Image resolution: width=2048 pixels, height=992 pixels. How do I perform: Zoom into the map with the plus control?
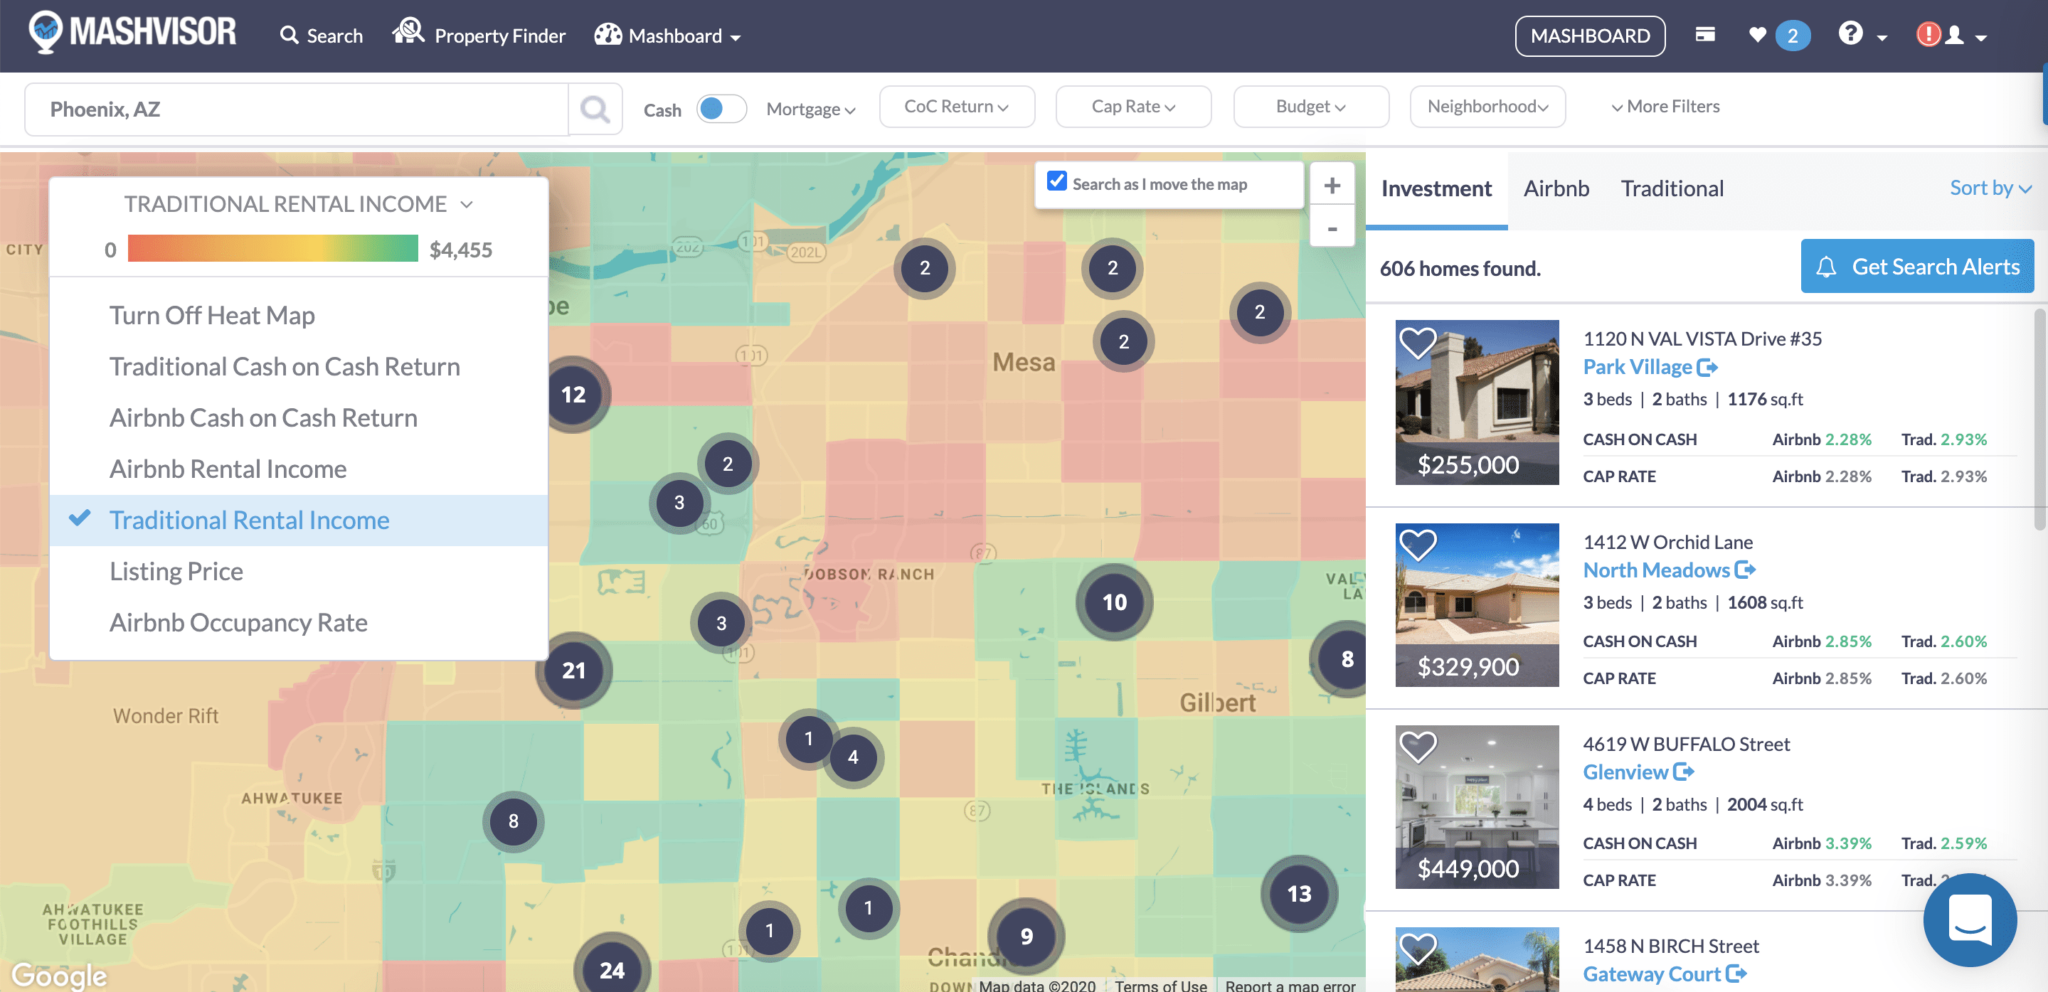click(1332, 184)
